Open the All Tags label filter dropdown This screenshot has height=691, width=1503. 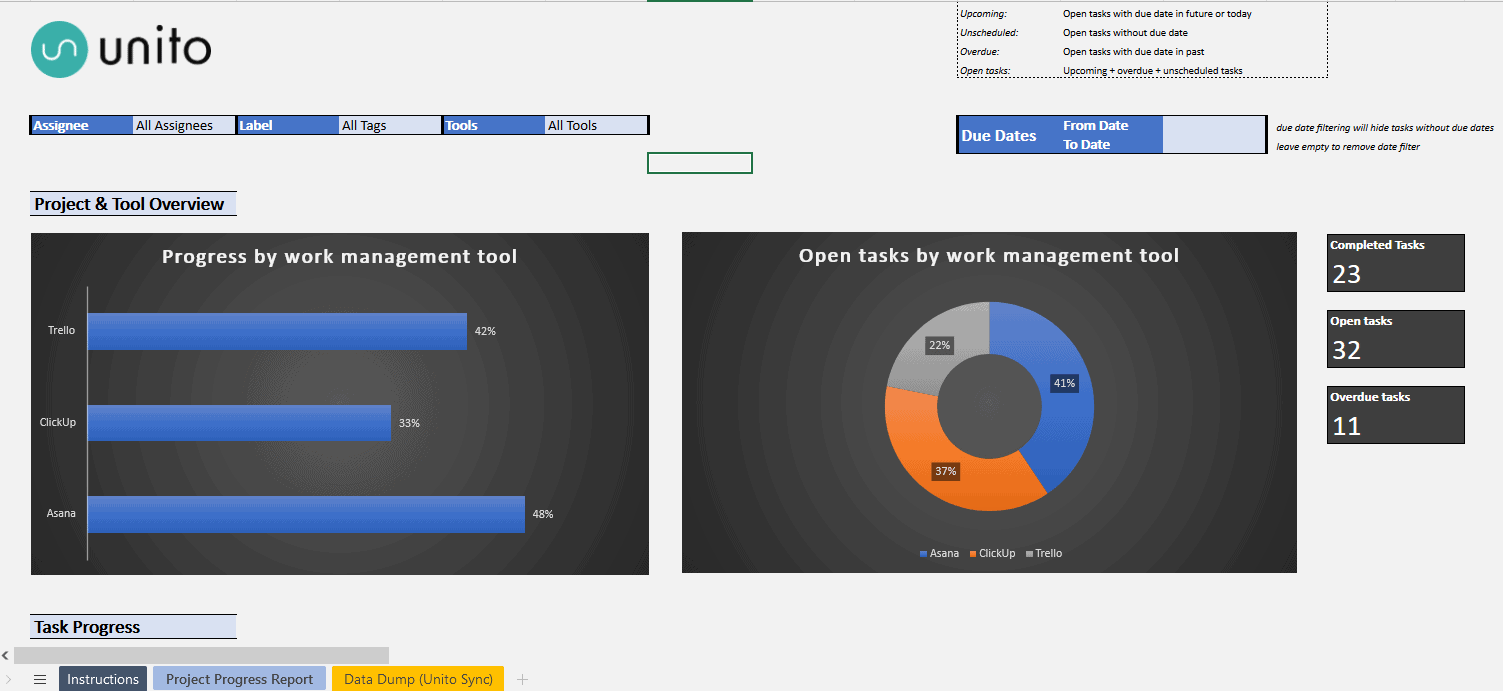click(389, 125)
